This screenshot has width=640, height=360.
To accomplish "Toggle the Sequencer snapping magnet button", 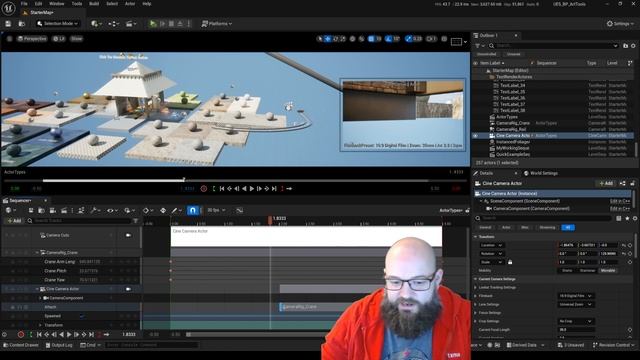I will click(193, 210).
